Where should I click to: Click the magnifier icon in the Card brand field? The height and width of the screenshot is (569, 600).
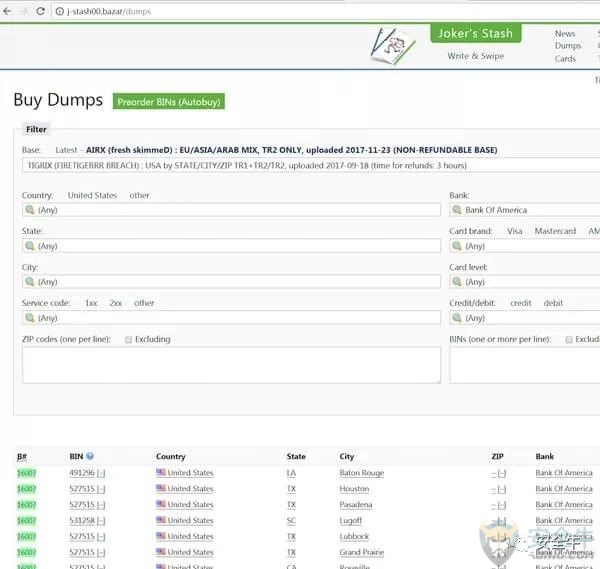pos(457,246)
